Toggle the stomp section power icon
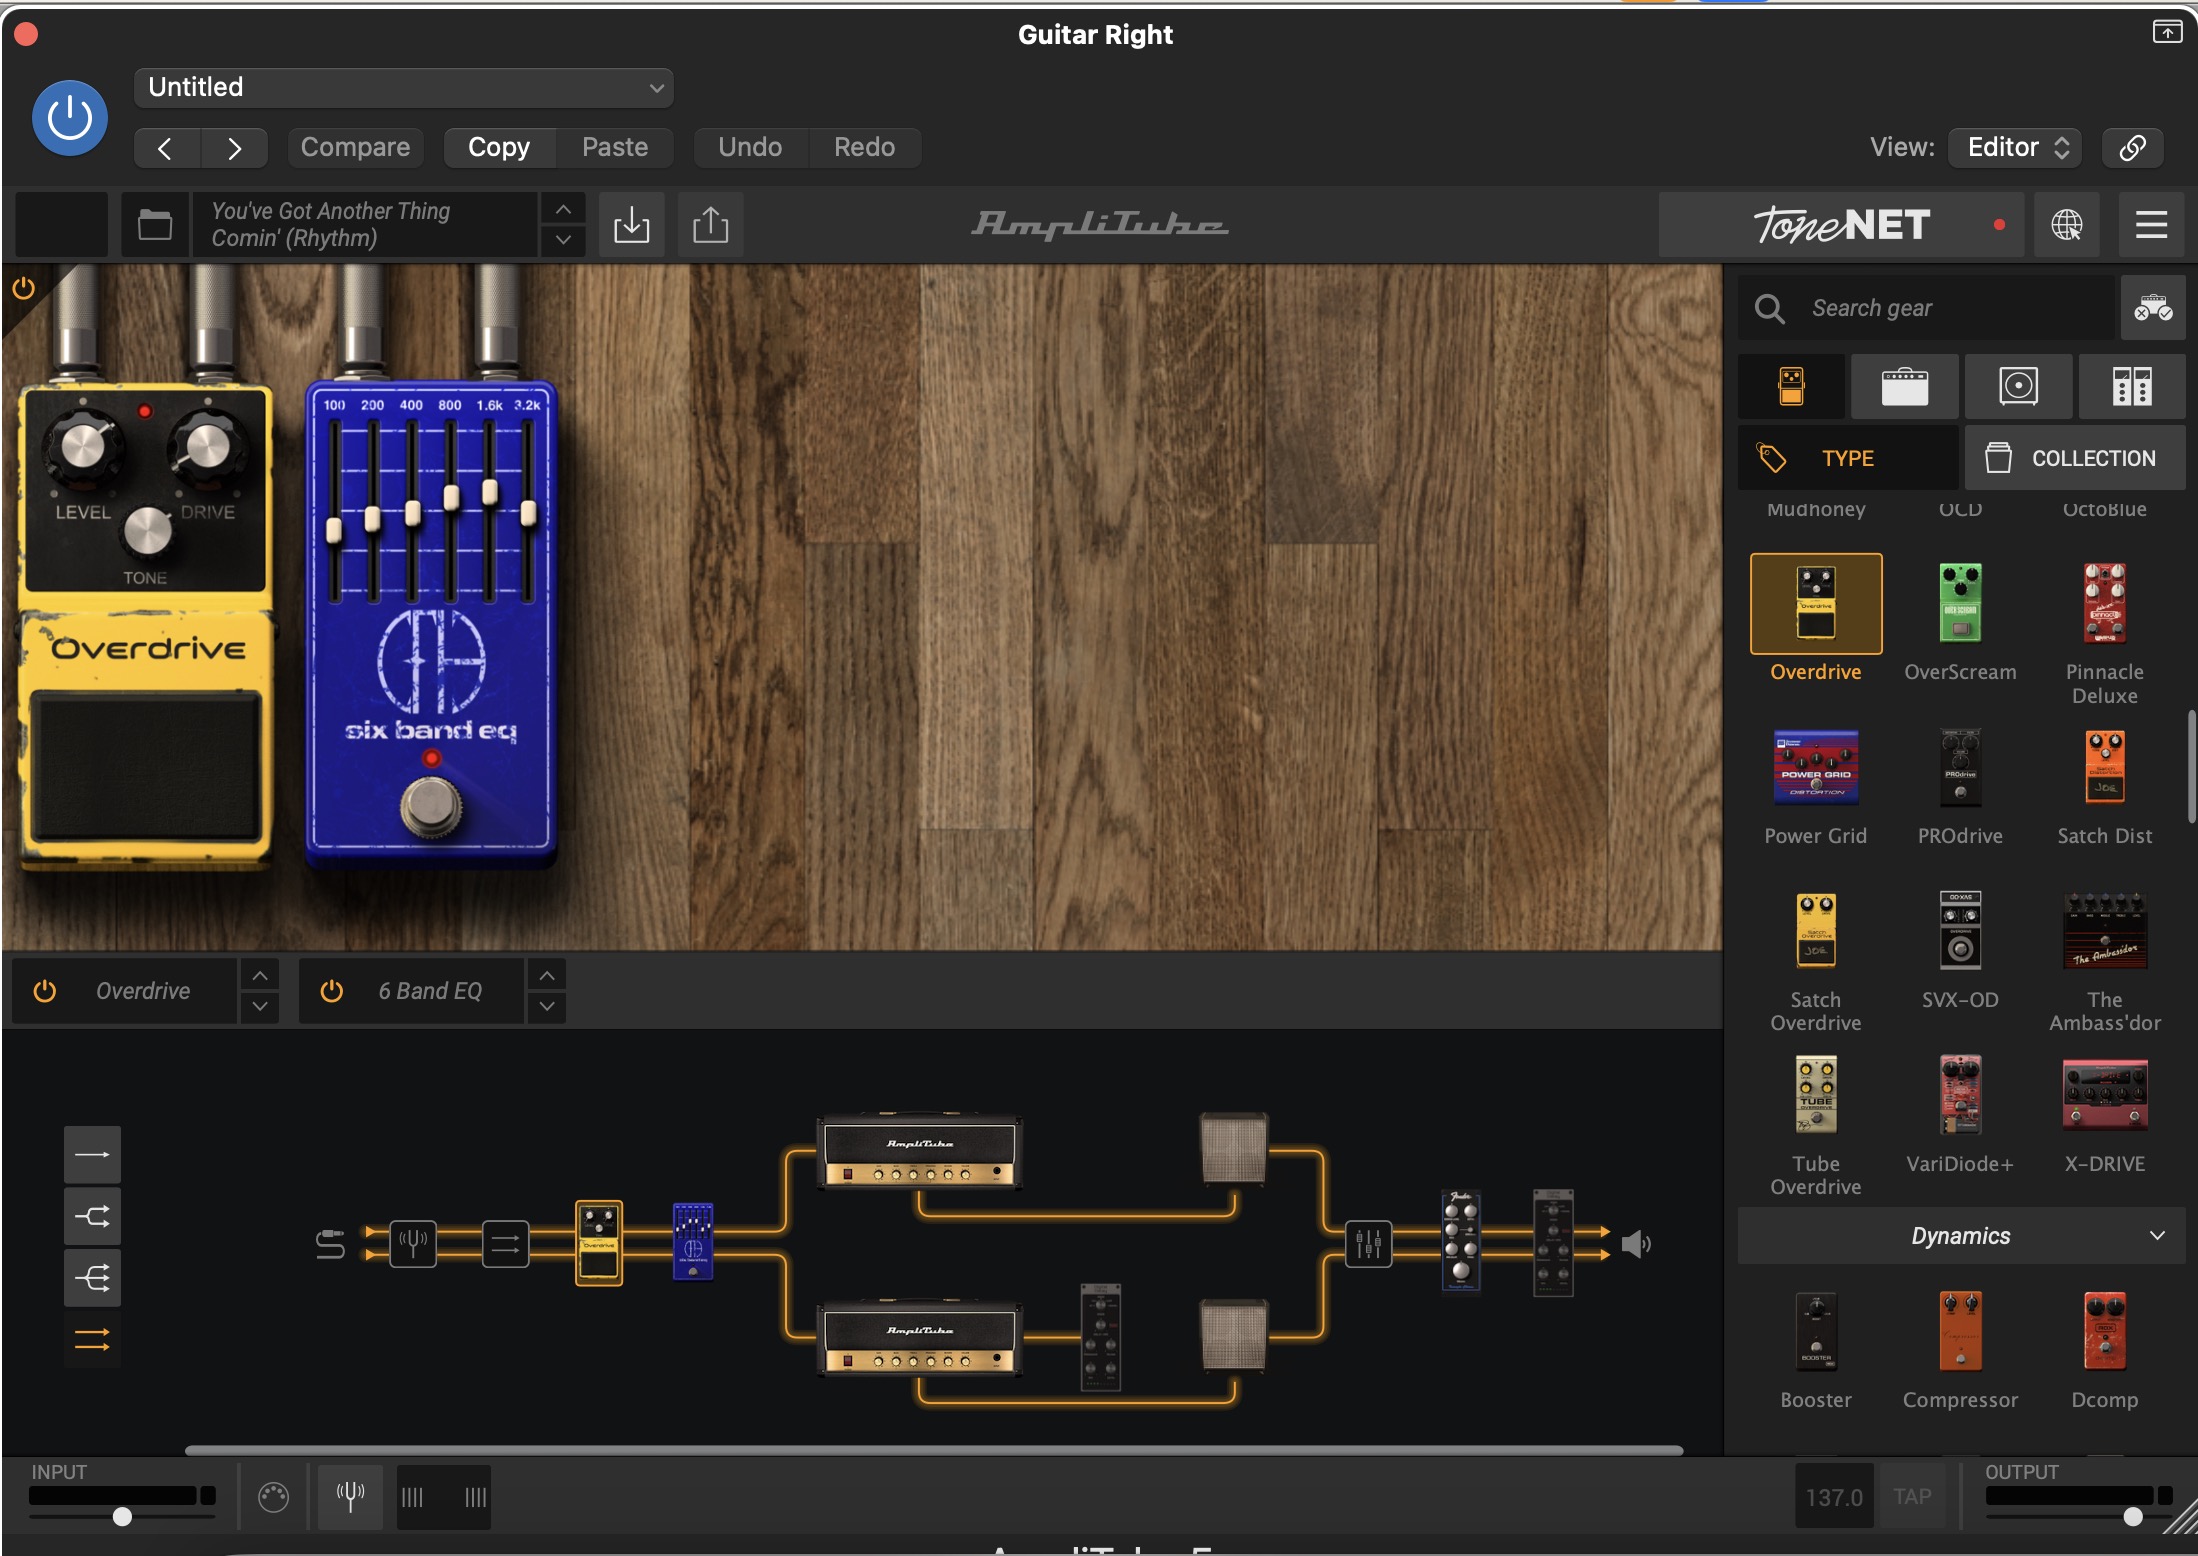This screenshot has height=1556, width=2198. pos(23,289)
